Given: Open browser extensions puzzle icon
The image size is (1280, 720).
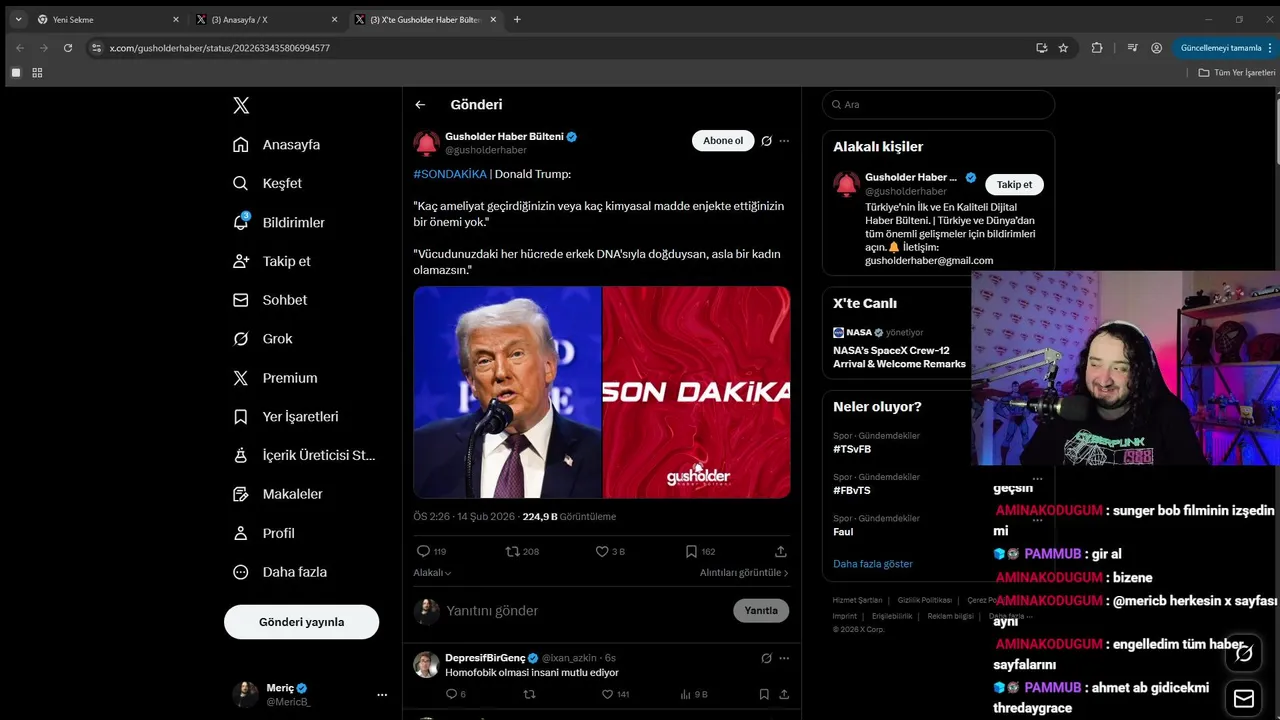Looking at the screenshot, I should coord(1097,48).
